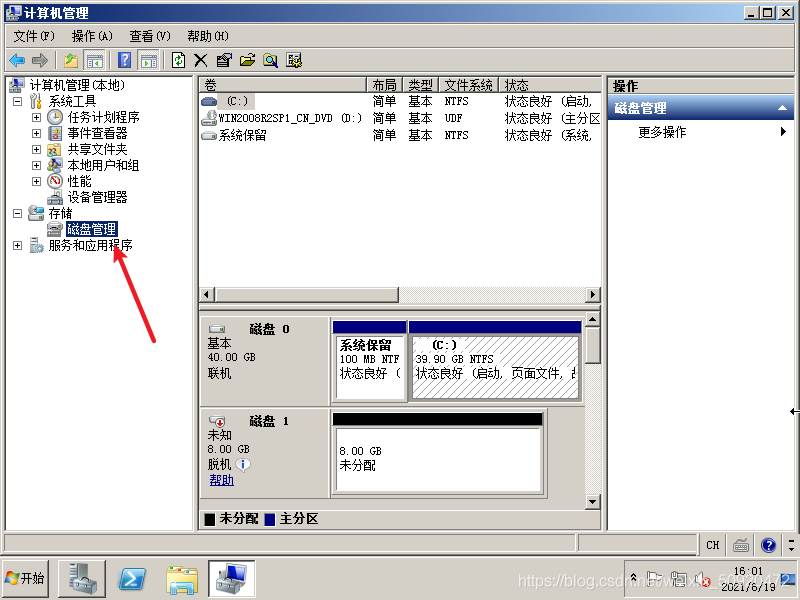Click the Delete X toolbar icon

[201, 61]
